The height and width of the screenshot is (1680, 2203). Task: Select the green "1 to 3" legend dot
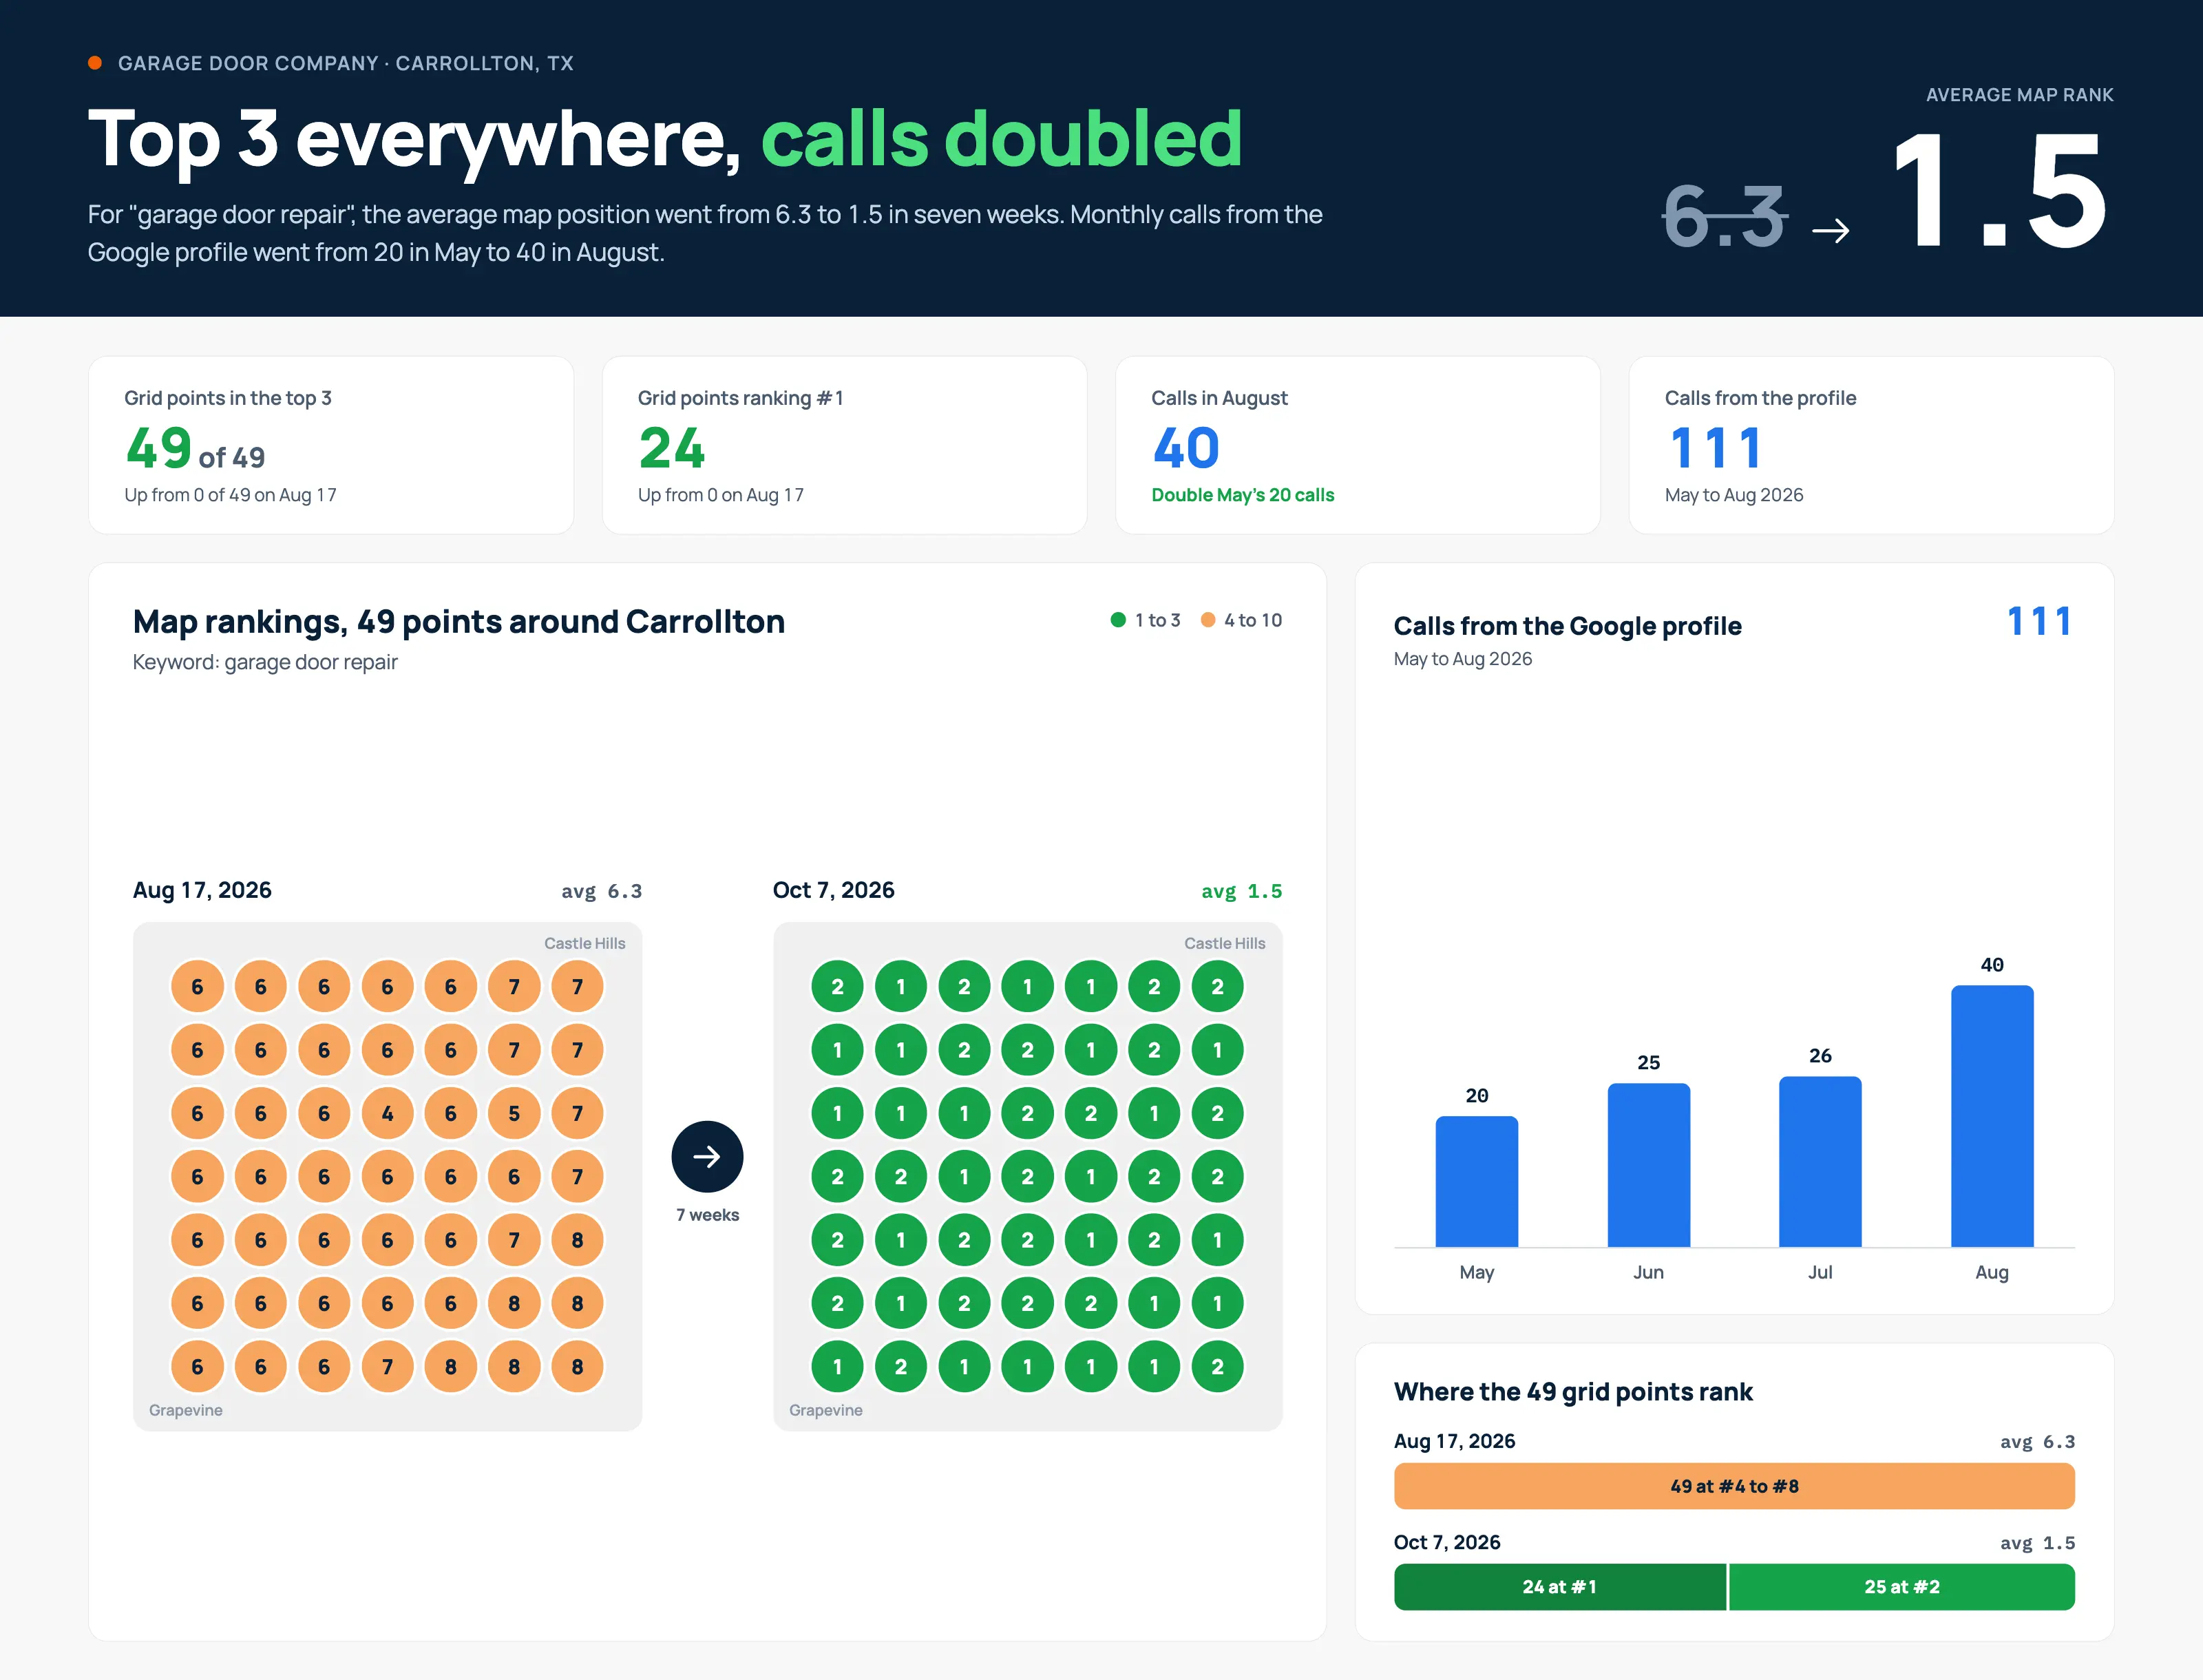point(1118,620)
